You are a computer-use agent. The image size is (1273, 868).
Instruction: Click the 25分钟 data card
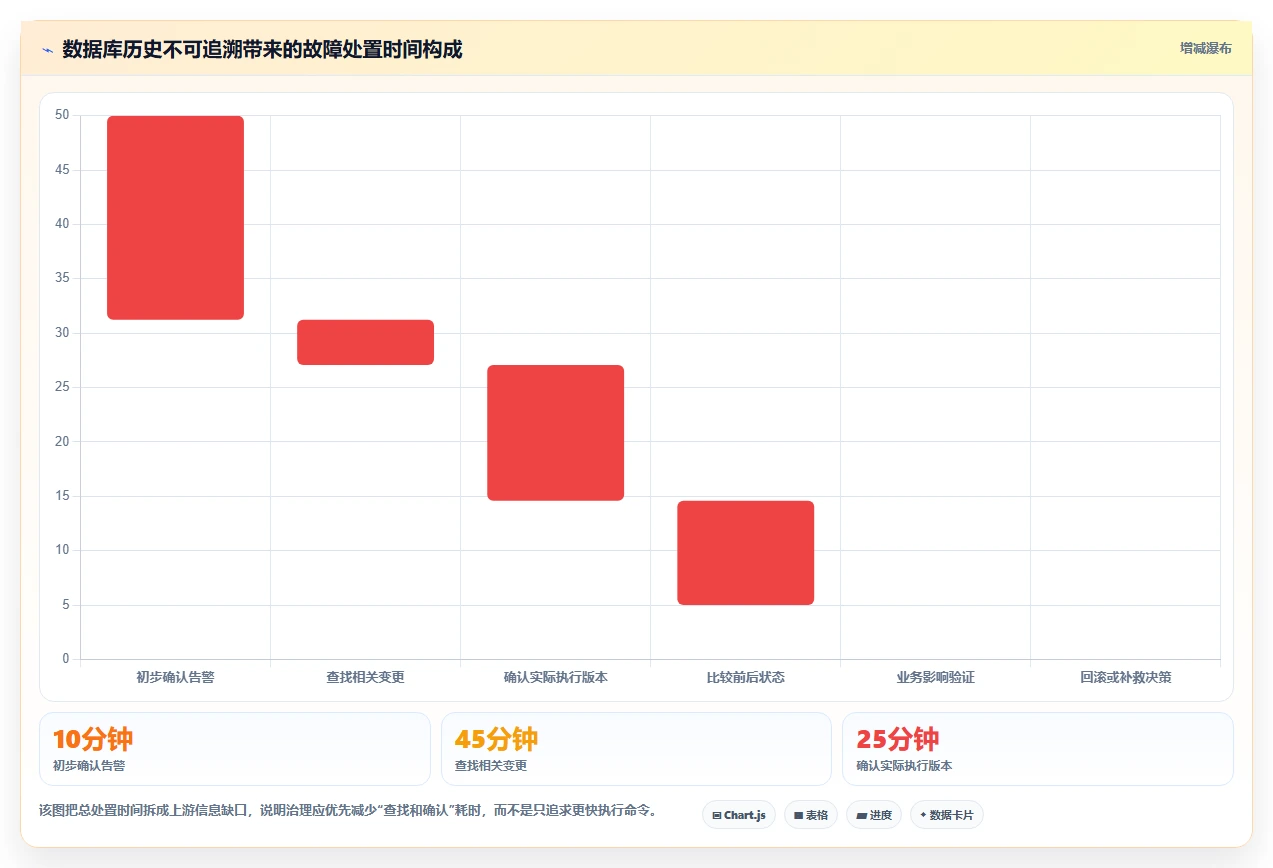(x=1038, y=749)
